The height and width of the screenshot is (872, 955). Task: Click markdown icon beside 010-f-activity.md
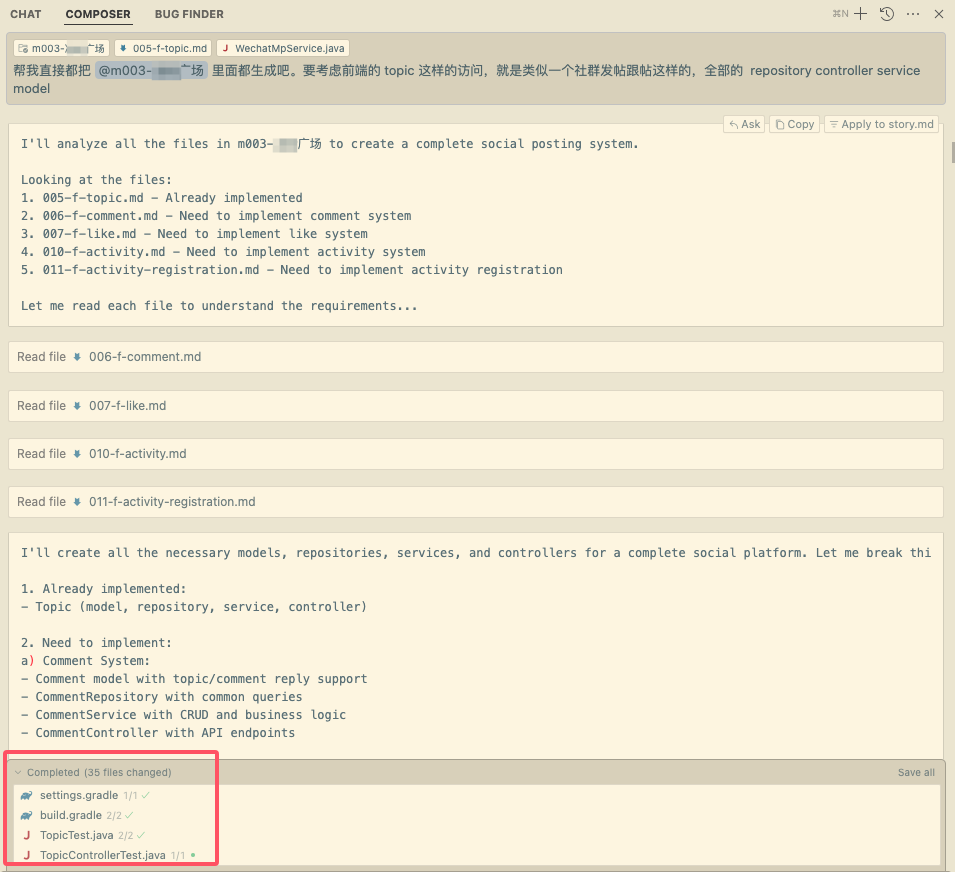77,454
